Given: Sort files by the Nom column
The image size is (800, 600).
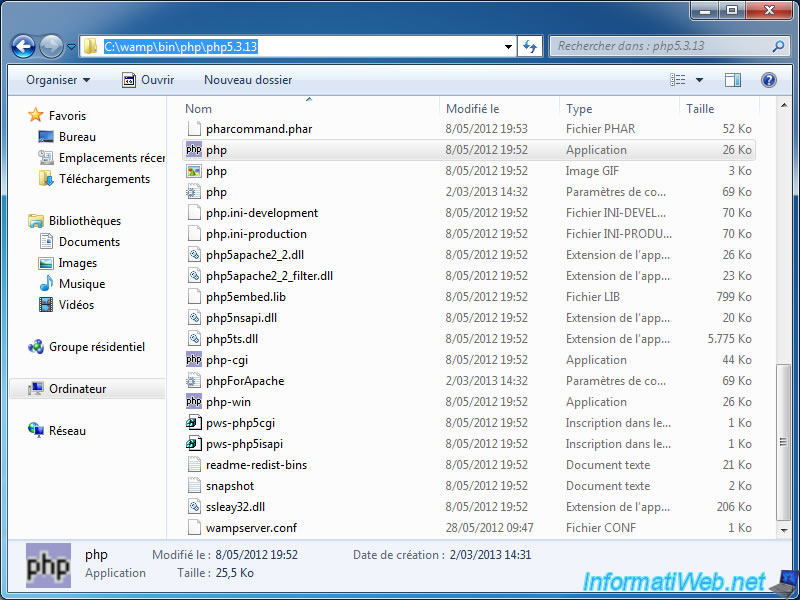Looking at the screenshot, I should pyautogui.click(x=310, y=109).
